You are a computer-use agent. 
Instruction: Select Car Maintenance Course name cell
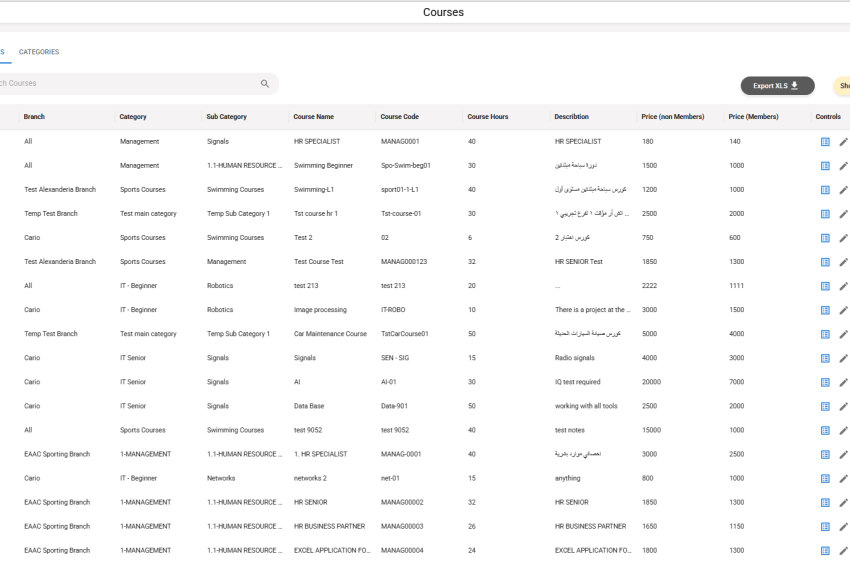point(330,334)
